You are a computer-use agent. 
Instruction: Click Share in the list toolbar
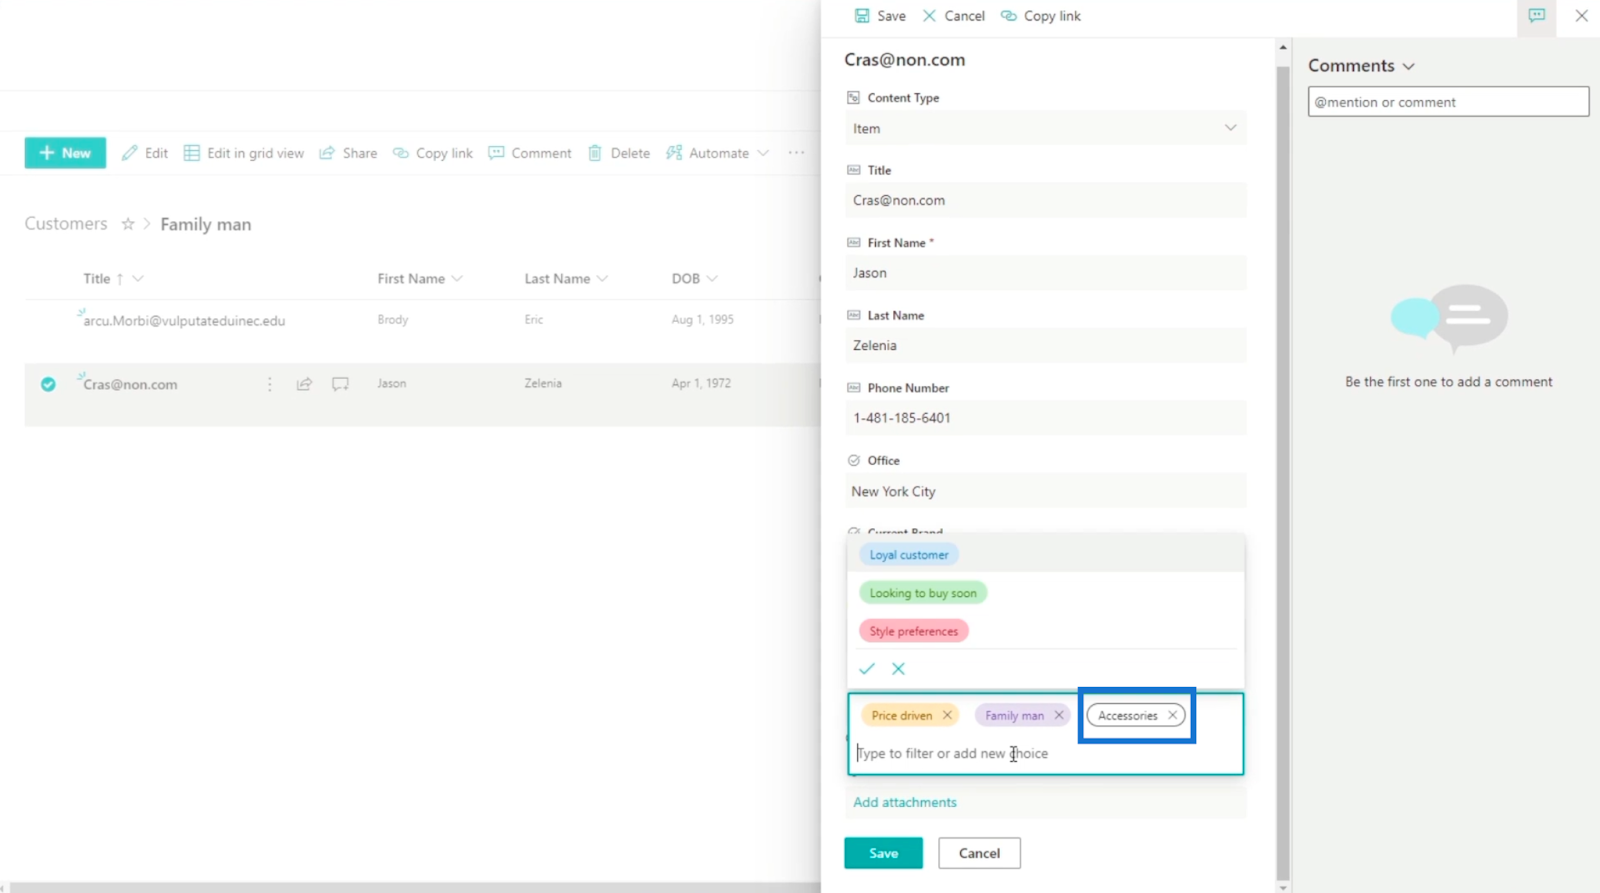click(348, 153)
